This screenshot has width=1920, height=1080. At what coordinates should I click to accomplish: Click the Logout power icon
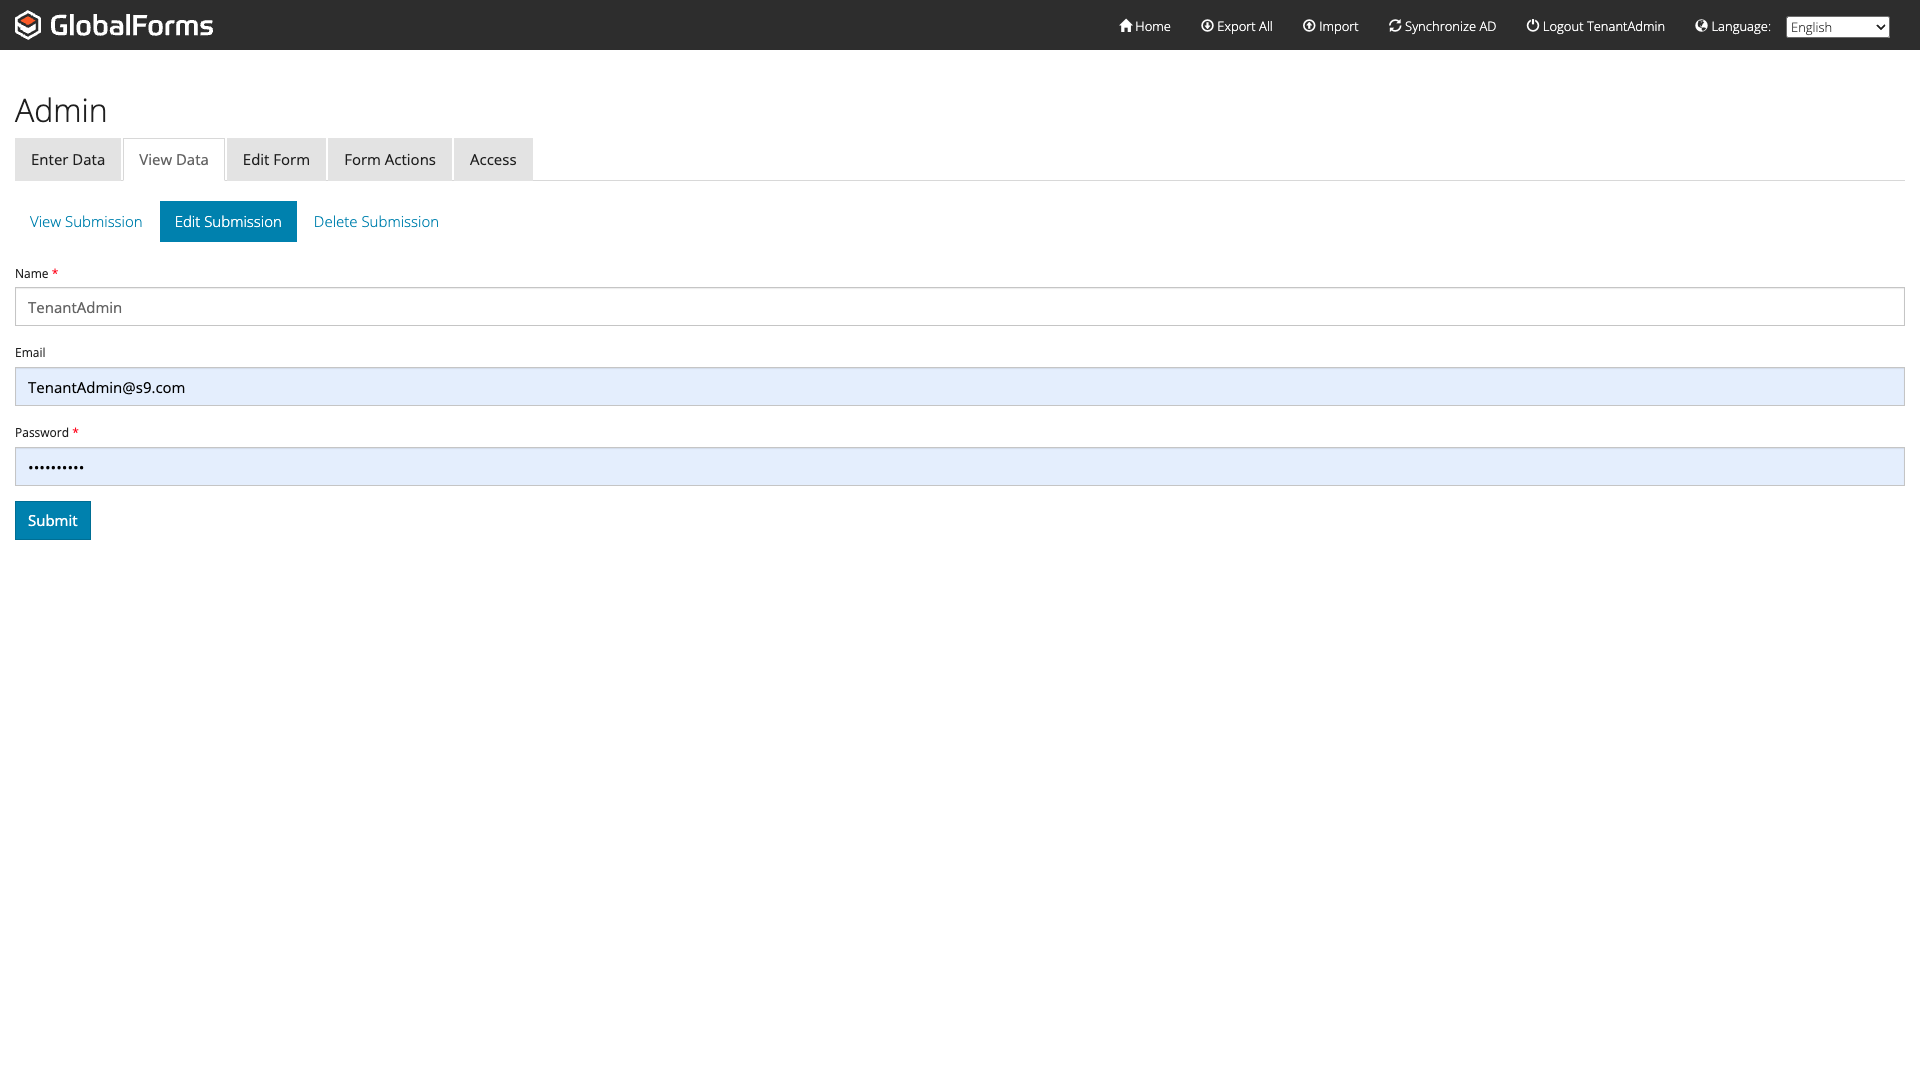click(x=1532, y=26)
